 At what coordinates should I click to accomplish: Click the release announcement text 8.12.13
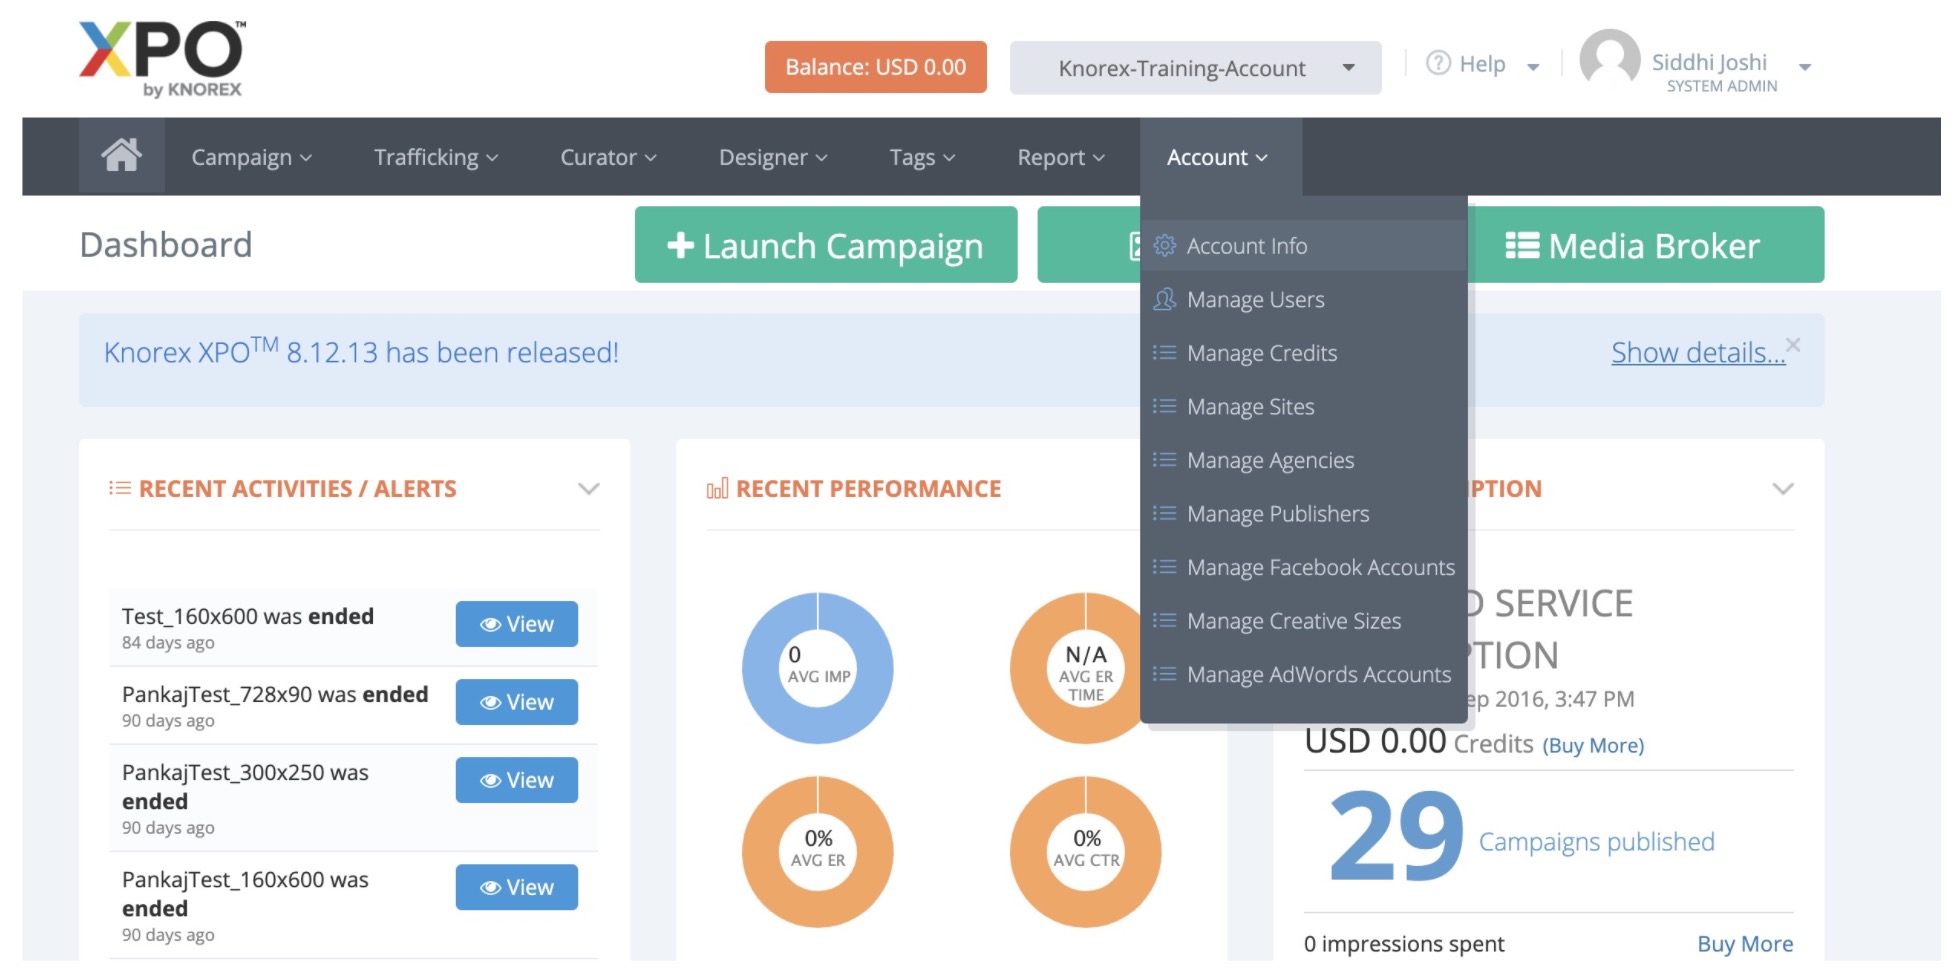[x=361, y=350]
